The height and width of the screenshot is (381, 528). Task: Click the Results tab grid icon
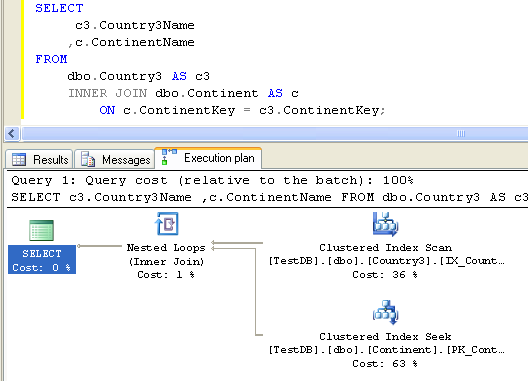(x=19, y=159)
